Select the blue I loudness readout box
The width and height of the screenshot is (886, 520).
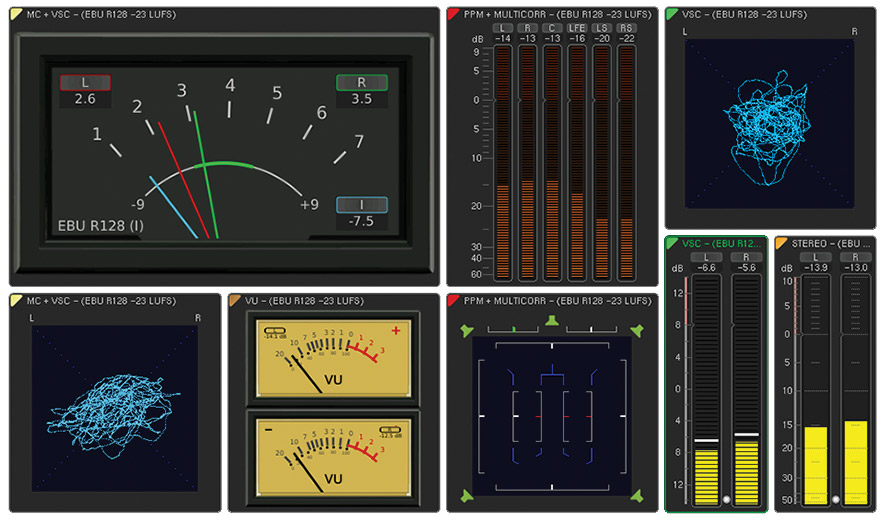(361, 205)
